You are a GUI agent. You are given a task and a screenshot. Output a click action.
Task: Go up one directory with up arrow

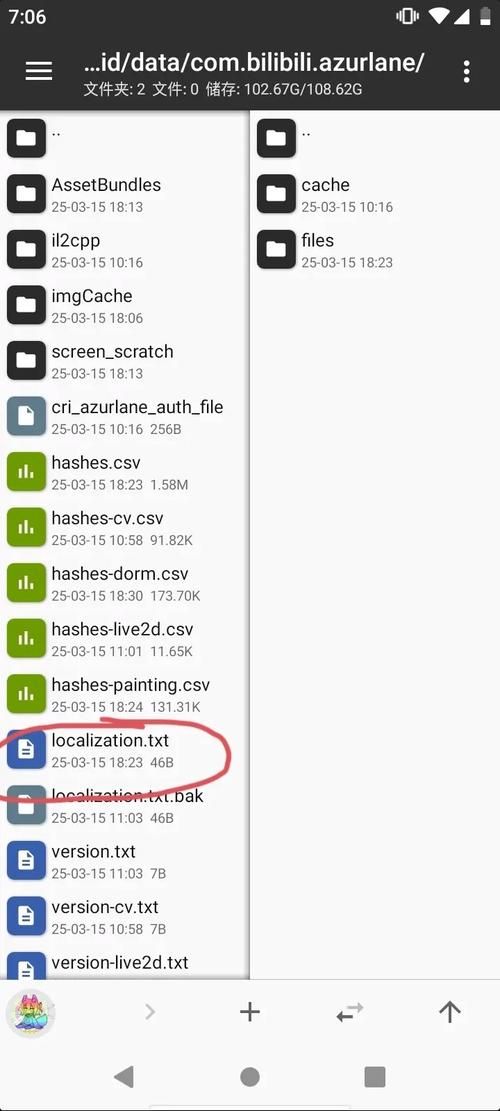click(450, 1012)
